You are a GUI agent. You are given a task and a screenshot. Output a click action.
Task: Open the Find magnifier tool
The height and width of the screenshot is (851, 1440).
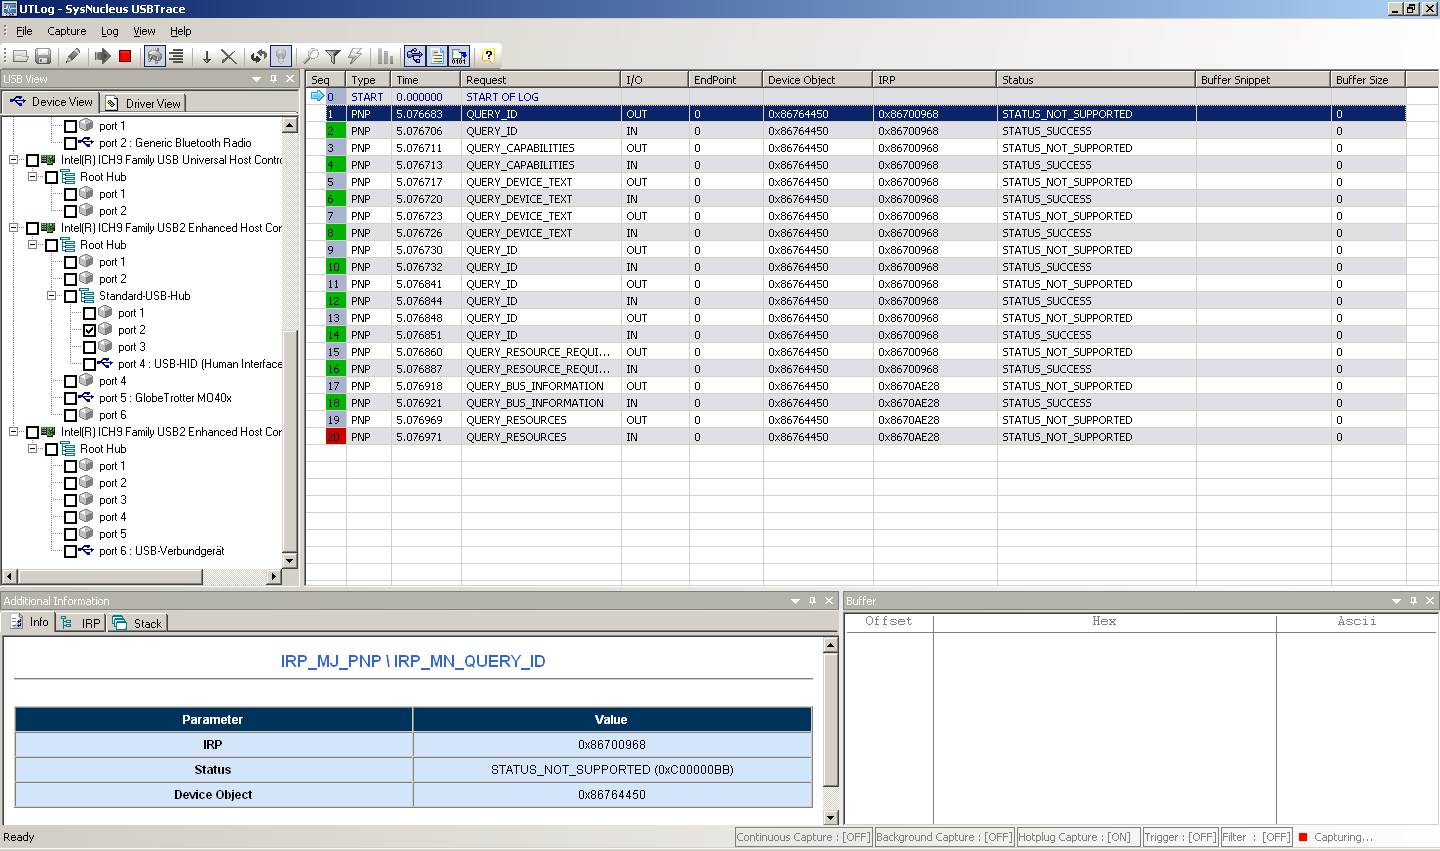[x=311, y=56]
